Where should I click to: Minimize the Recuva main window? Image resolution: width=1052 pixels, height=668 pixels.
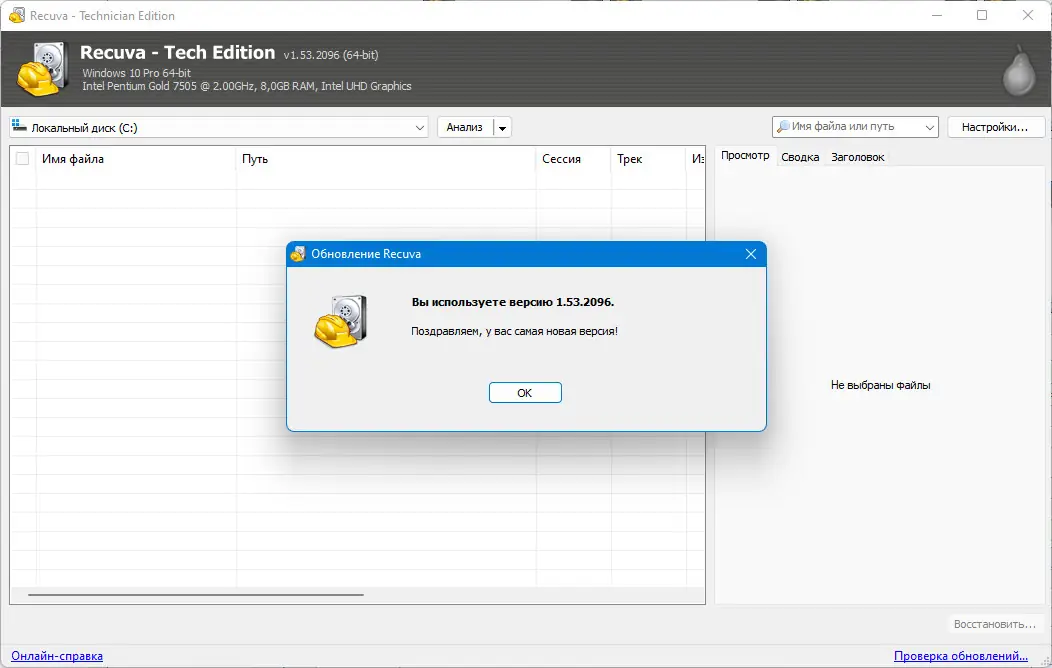tap(937, 15)
